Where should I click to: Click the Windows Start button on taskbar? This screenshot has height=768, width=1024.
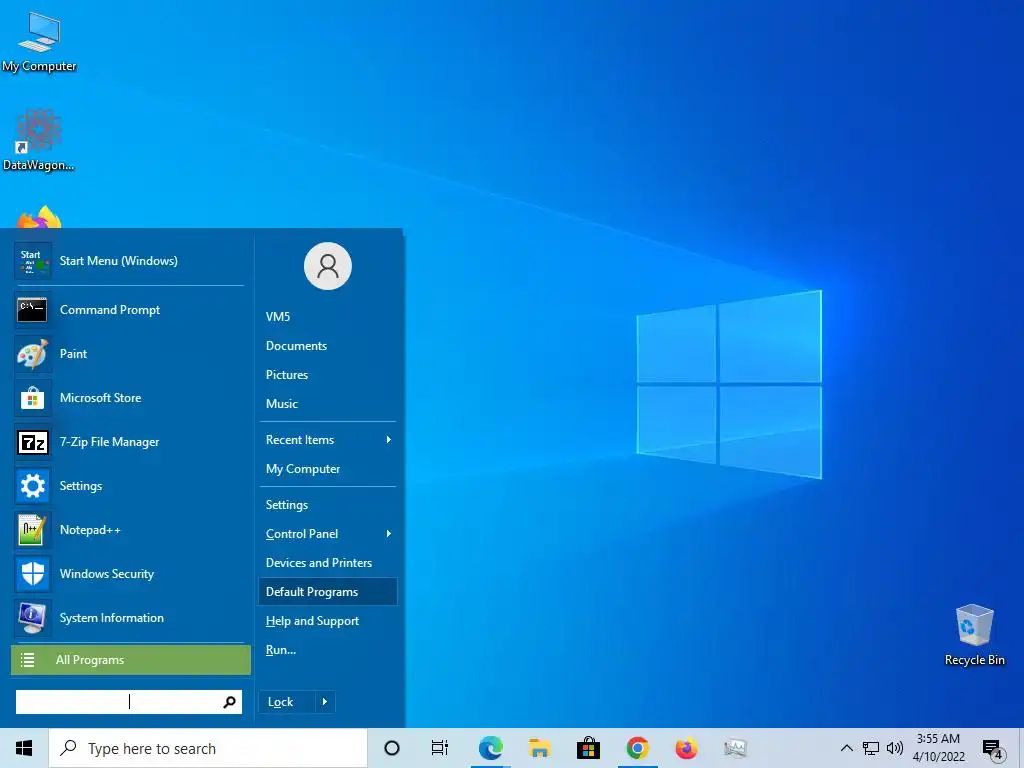[x=24, y=748]
